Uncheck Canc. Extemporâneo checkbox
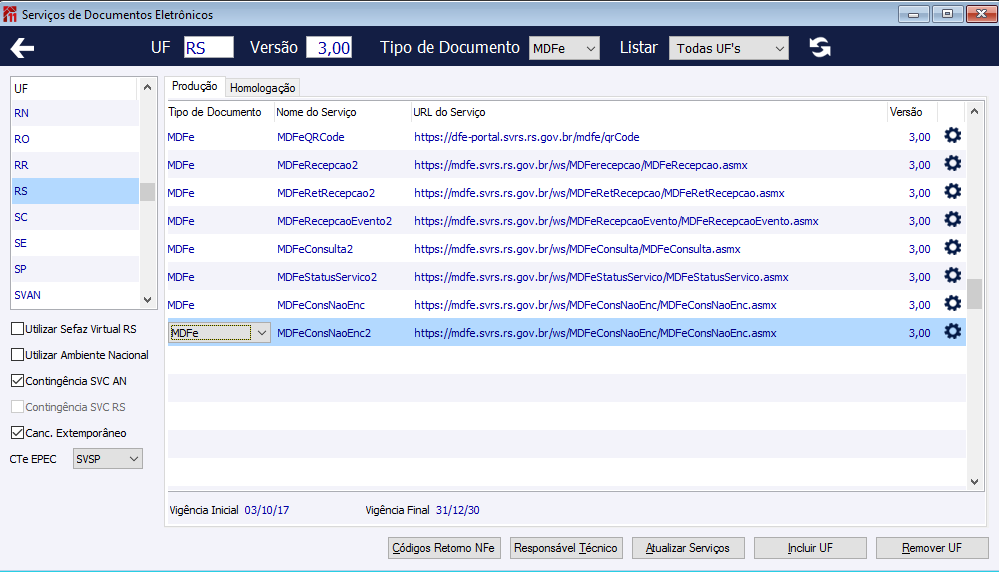Viewport: 999px width, 572px height. 18,433
